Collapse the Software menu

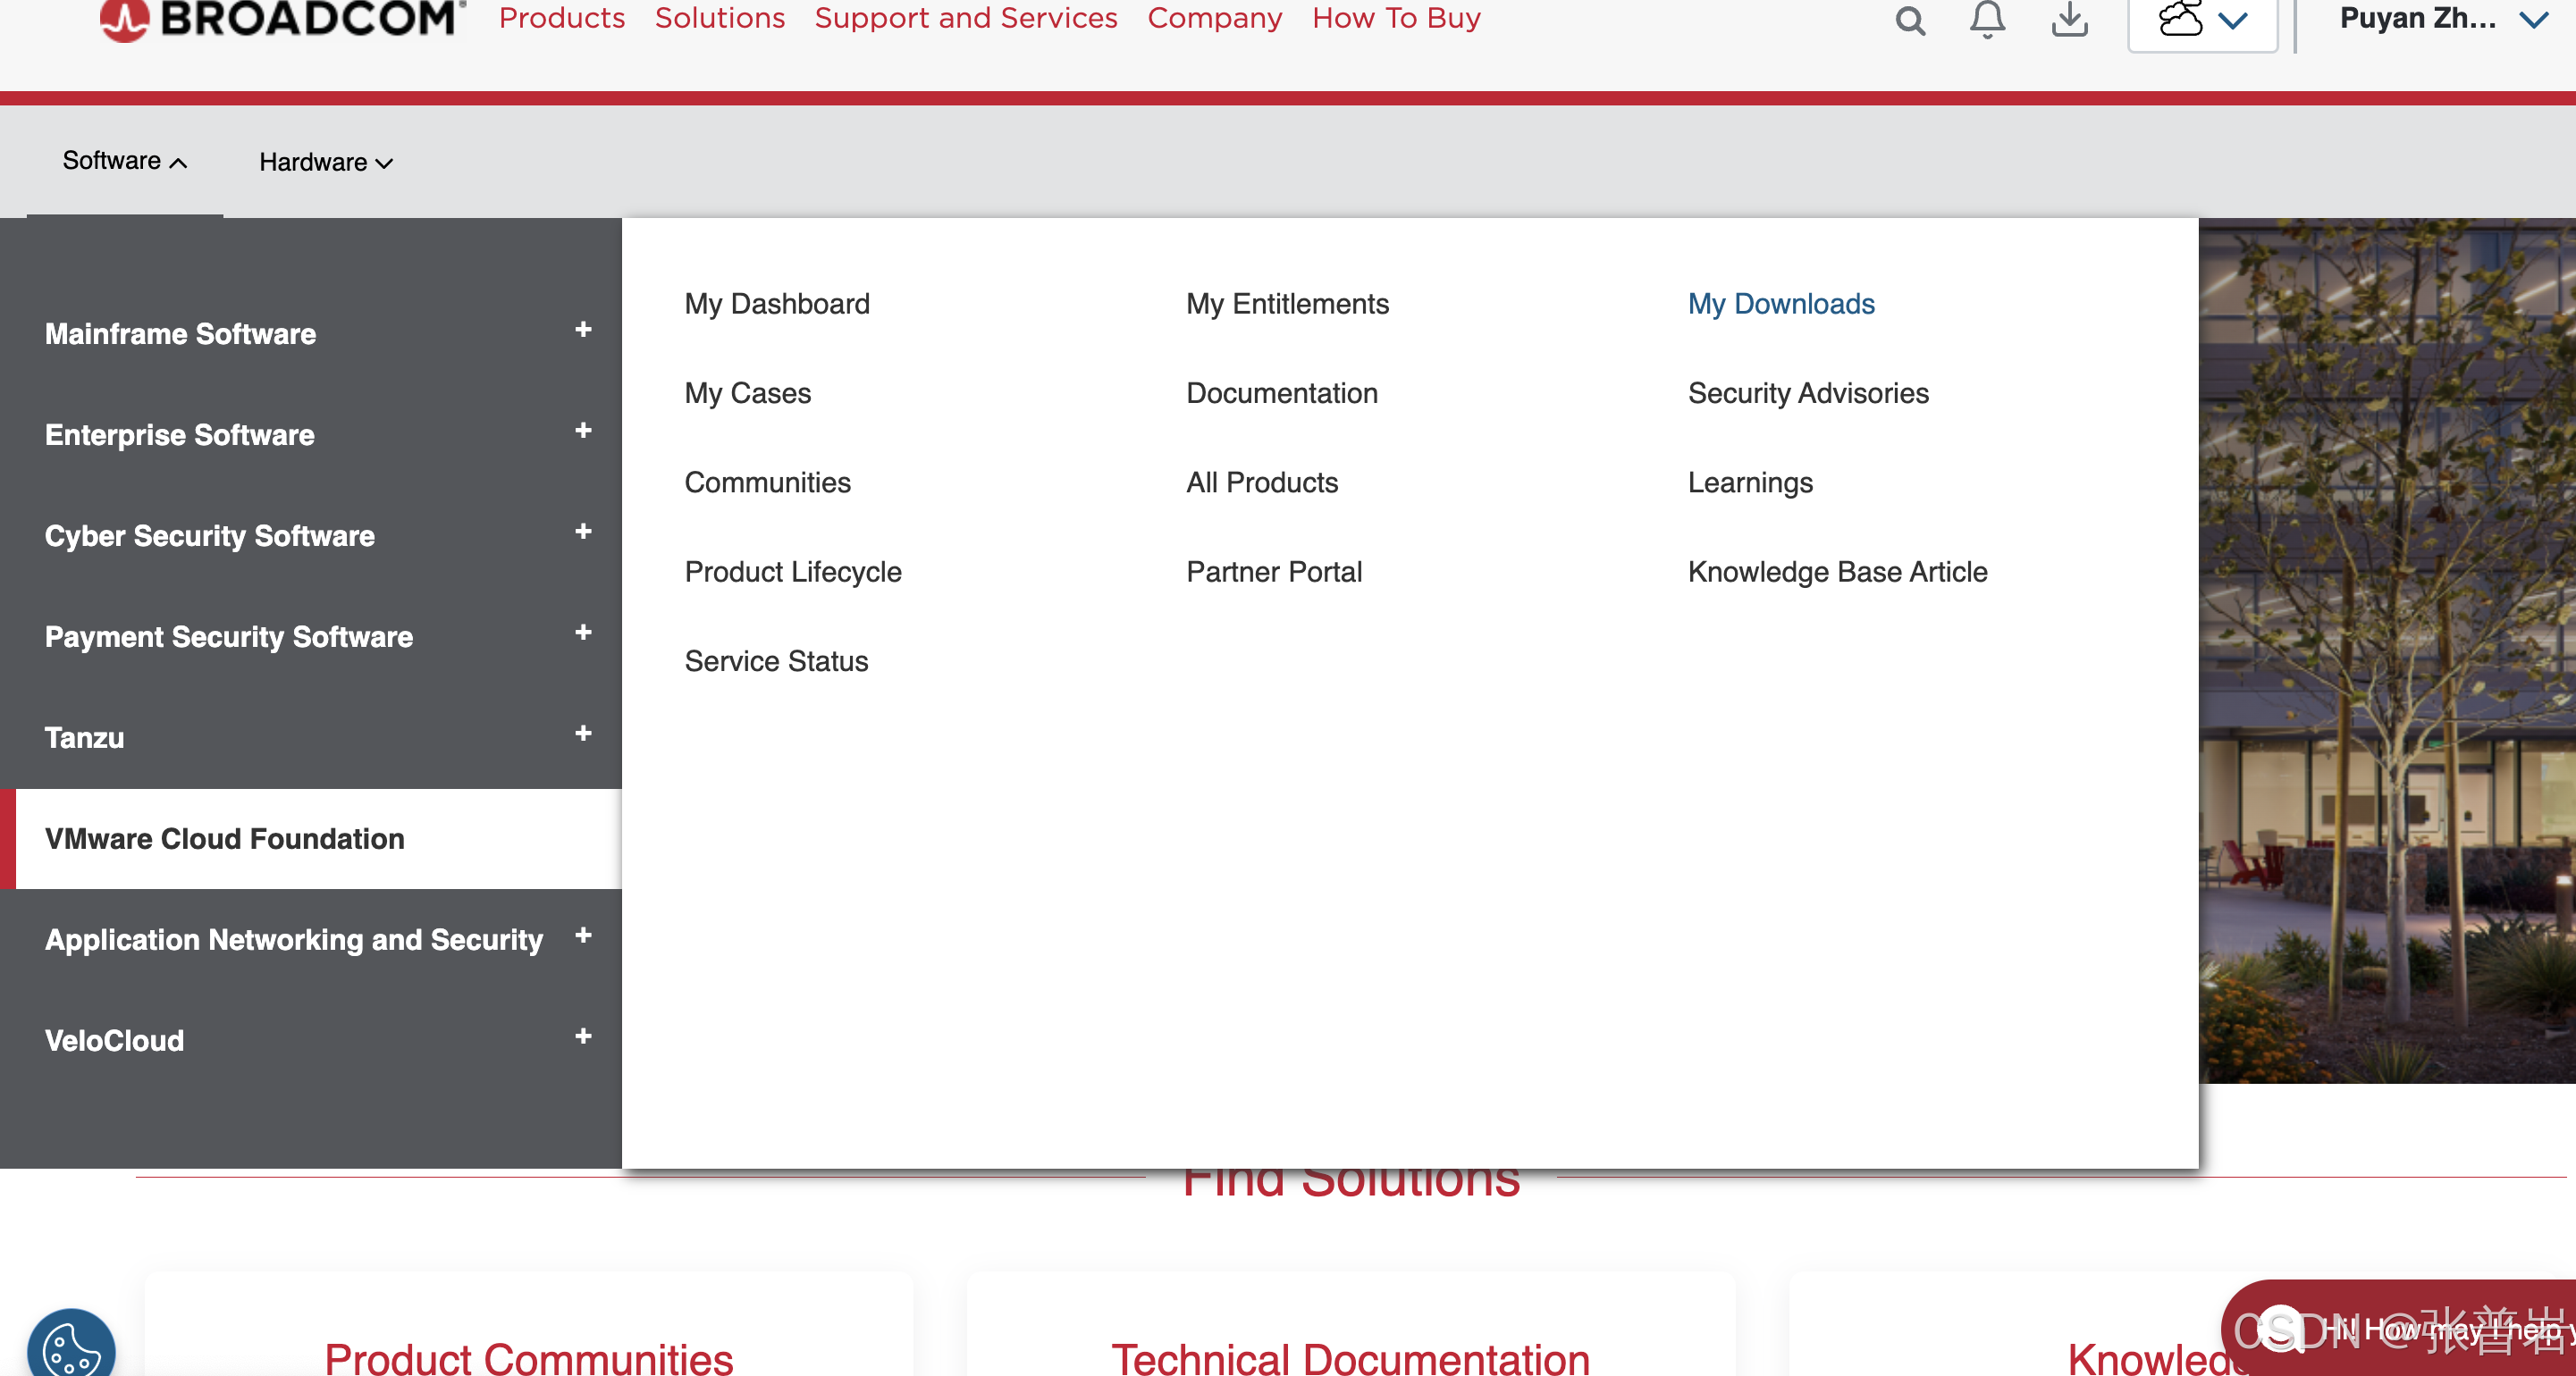pyautogui.click(x=124, y=161)
